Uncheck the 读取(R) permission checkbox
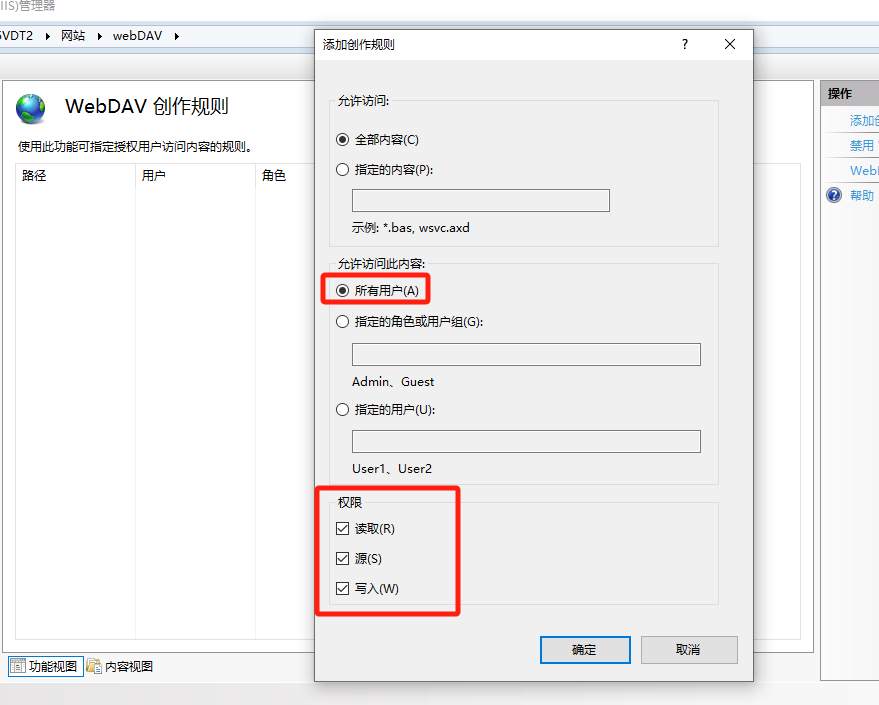The height and width of the screenshot is (705, 879). (343, 529)
